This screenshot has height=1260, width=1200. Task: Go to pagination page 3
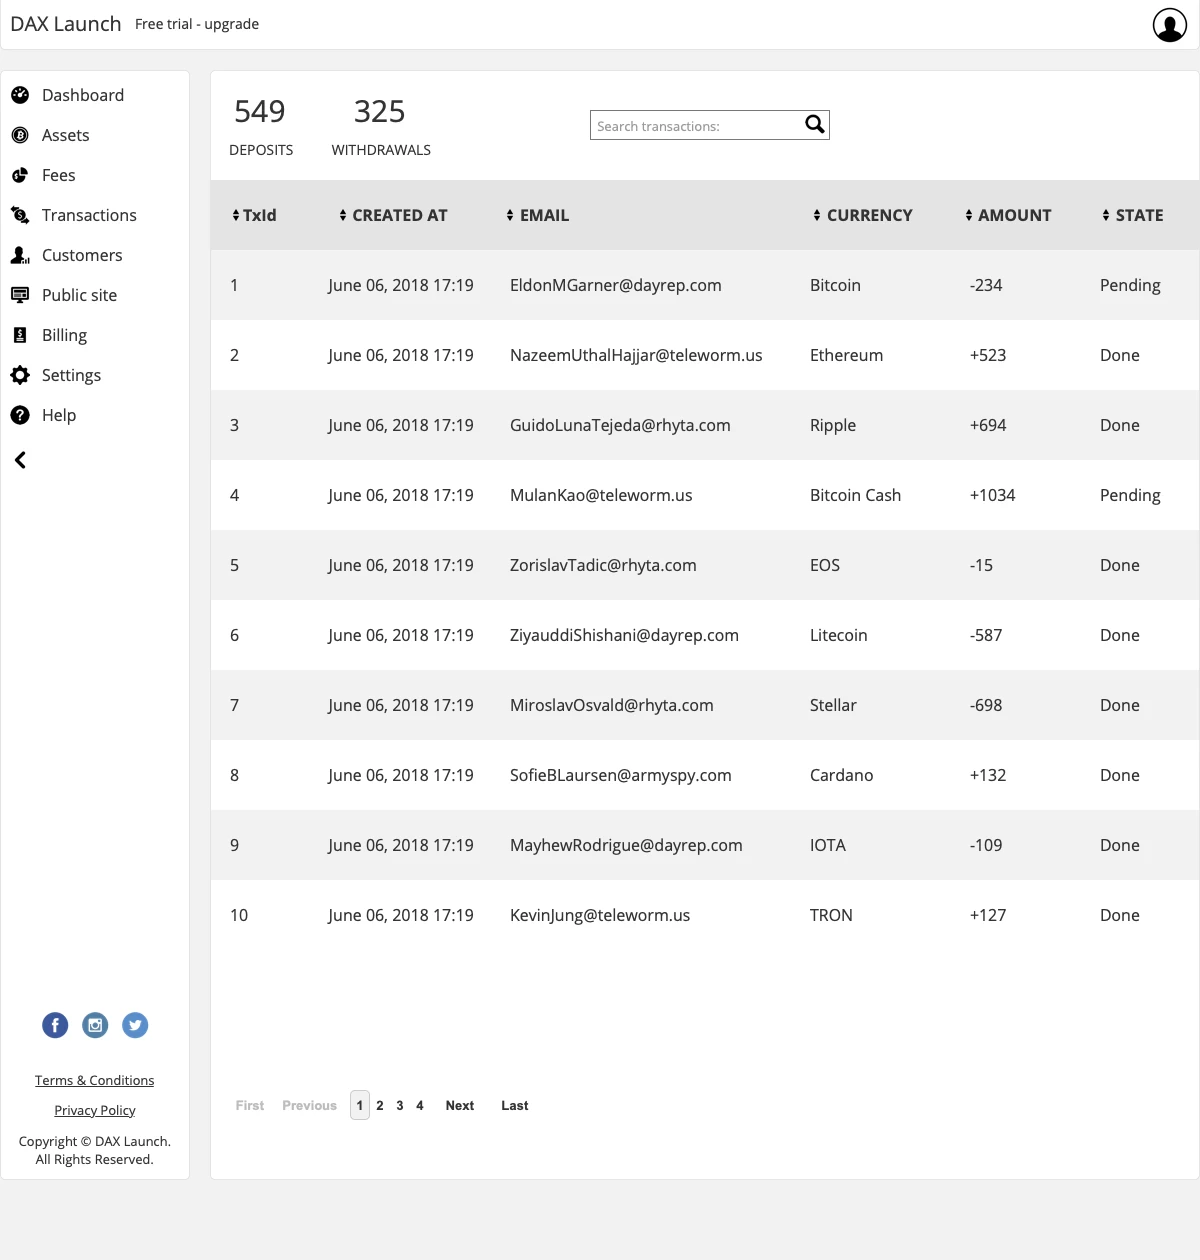pos(400,1105)
